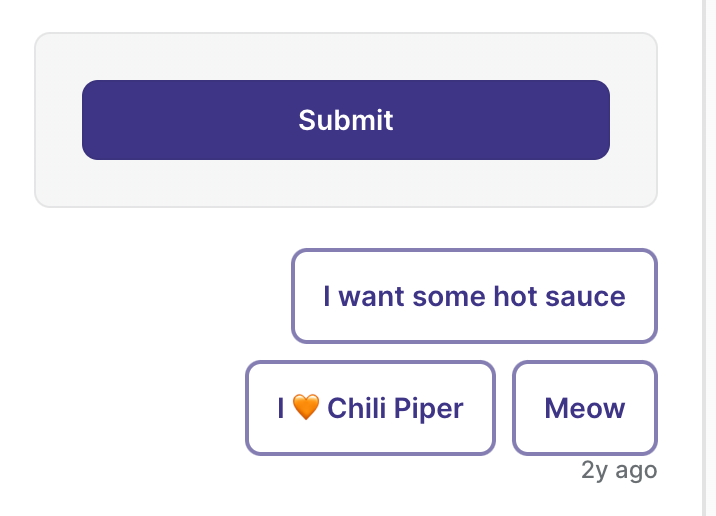
Task: Click the outlined reply to the left of Meow
Action: pyautogui.click(x=370, y=408)
